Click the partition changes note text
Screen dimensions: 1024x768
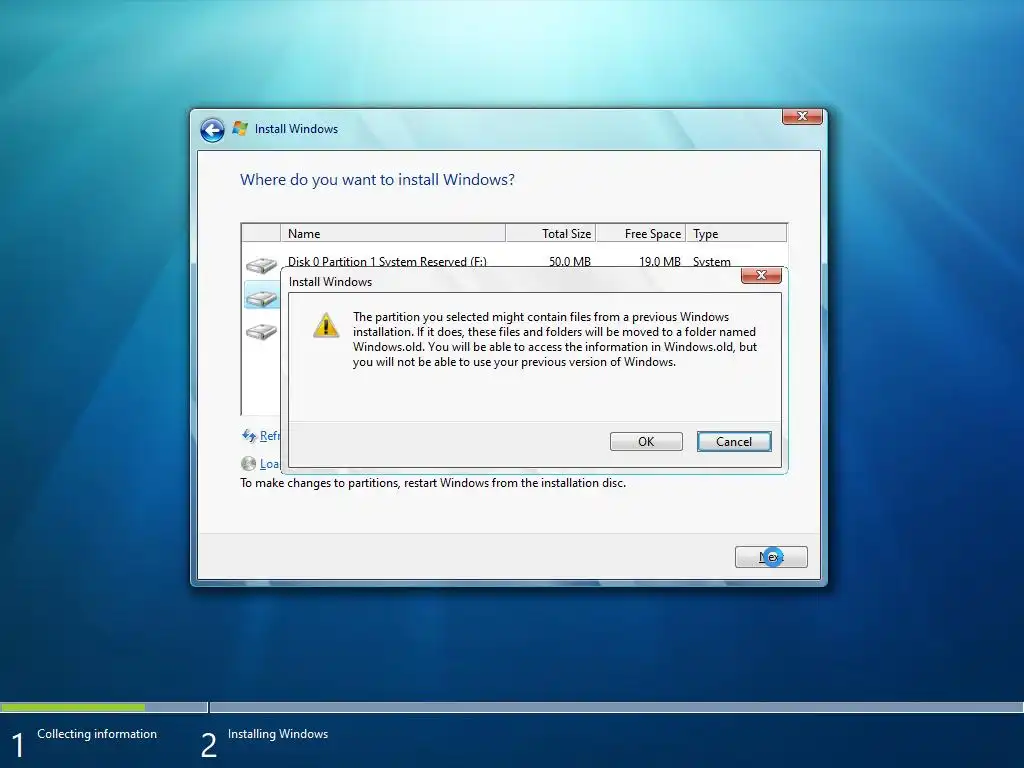tap(433, 483)
